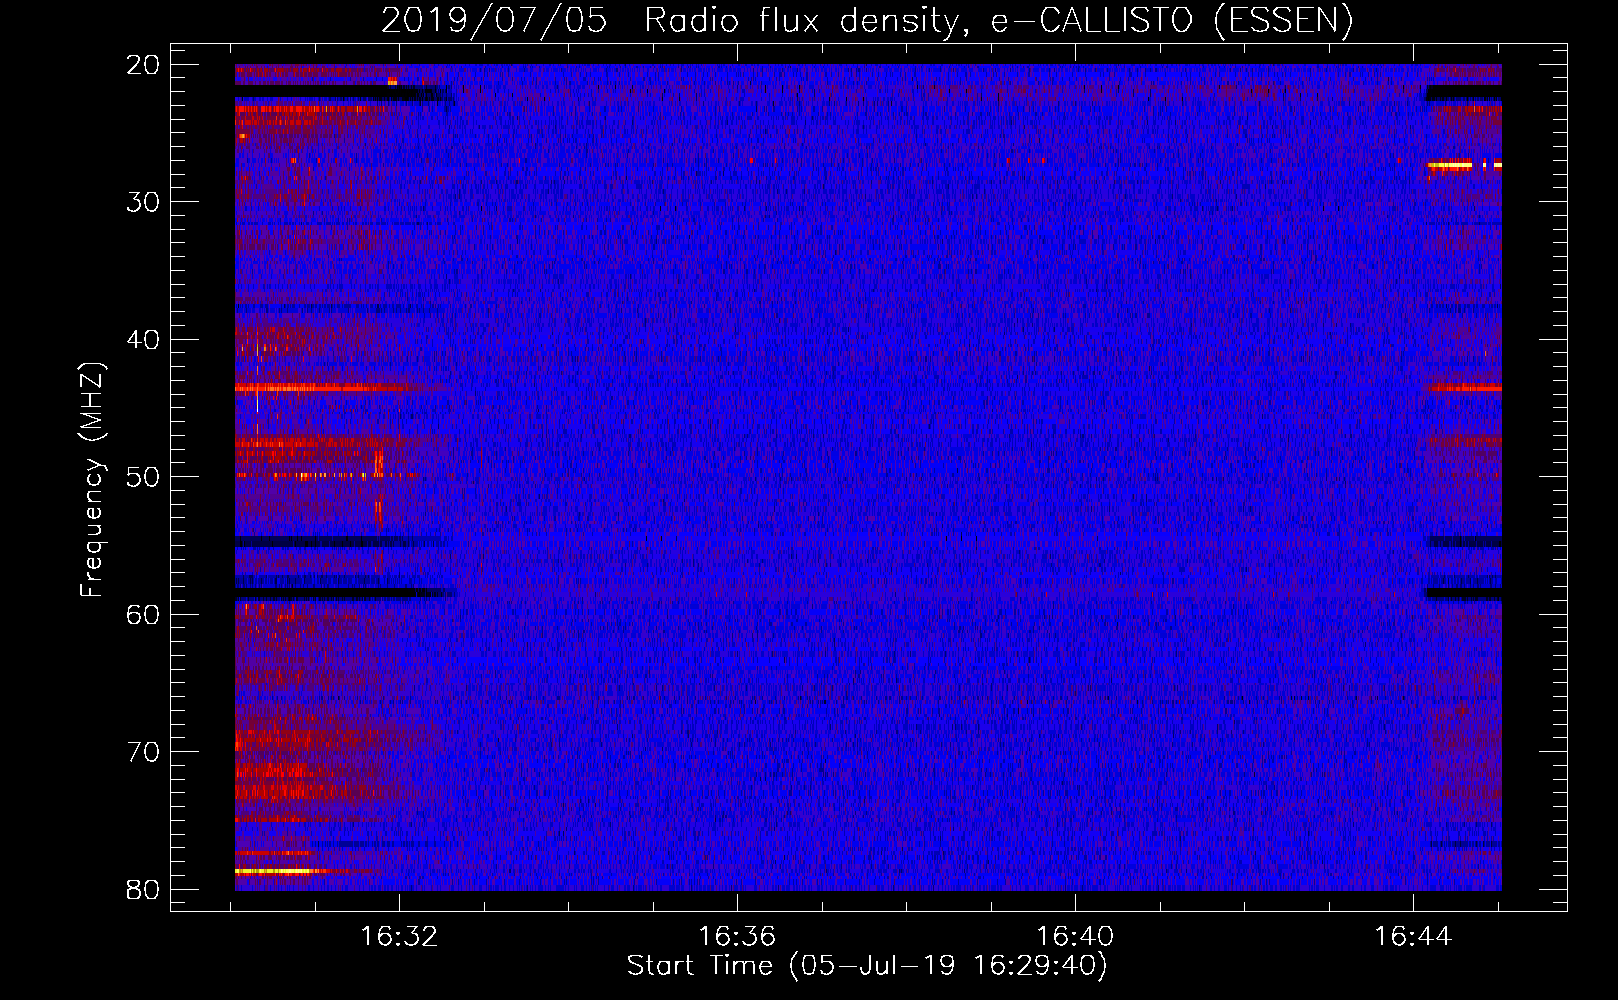The height and width of the screenshot is (1000, 1618).
Task: Click the 60 frequency tick label
Action: pyautogui.click(x=143, y=614)
